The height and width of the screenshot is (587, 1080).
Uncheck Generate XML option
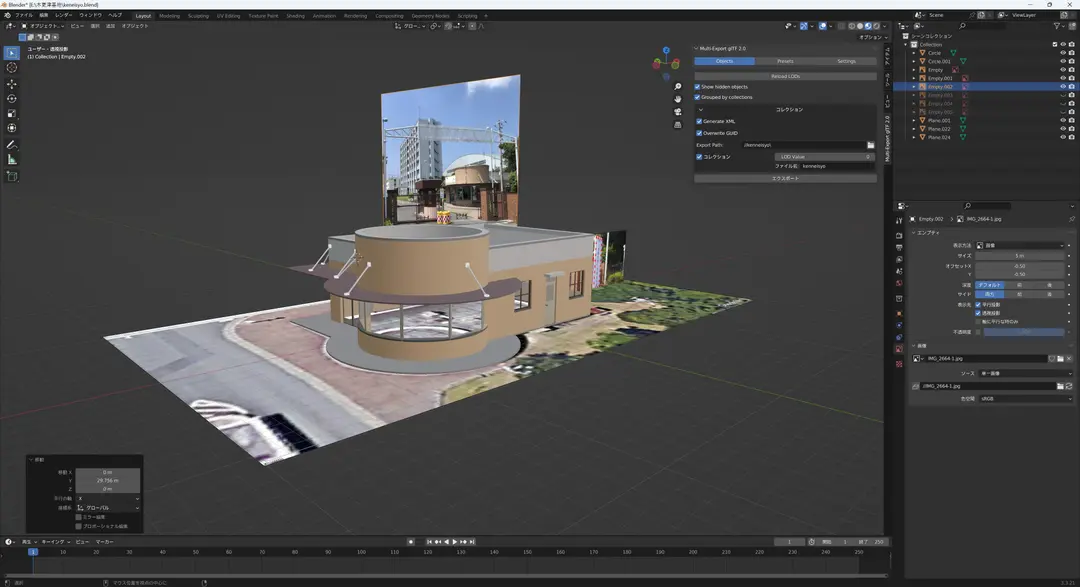click(699, 121)
